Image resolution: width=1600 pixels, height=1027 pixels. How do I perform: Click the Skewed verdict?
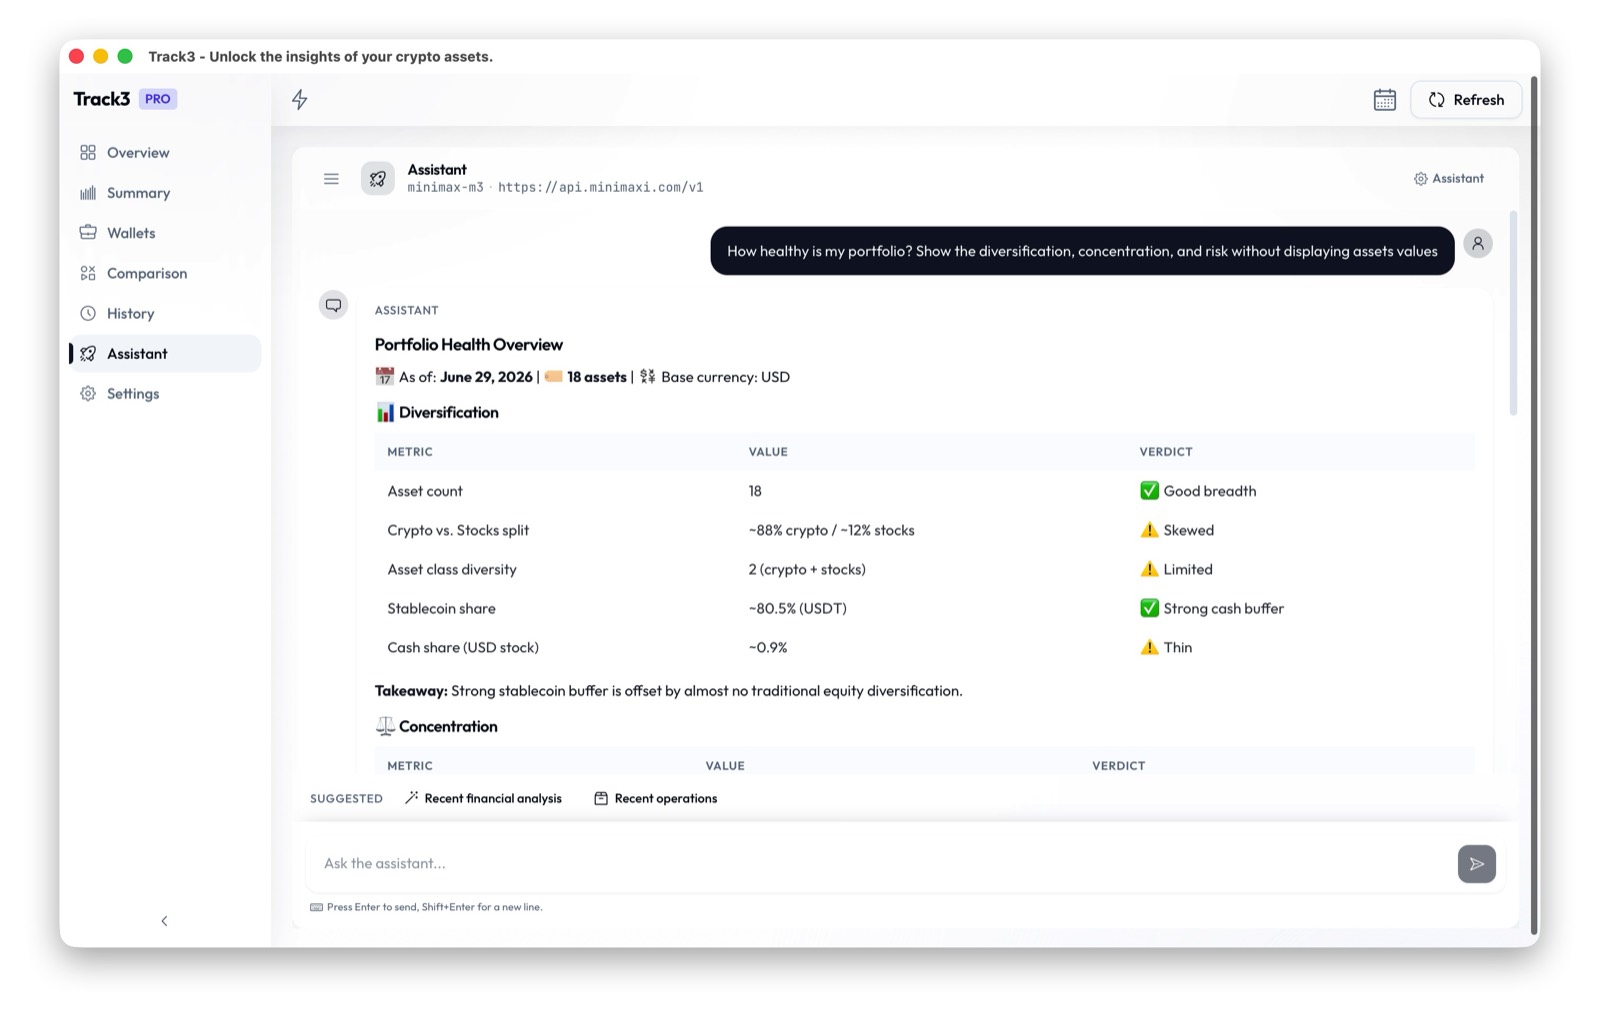point(1177,530)
